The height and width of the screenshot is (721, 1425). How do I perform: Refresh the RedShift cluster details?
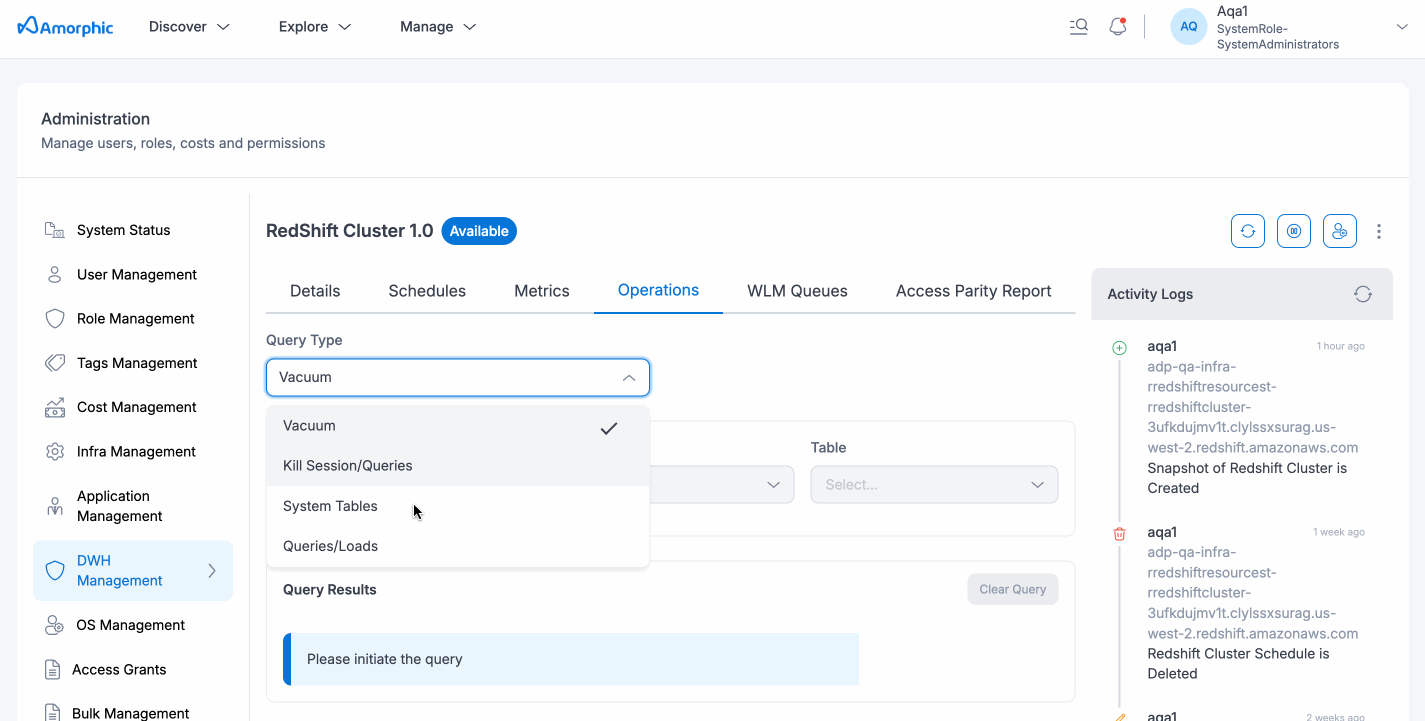(x=1248, y=231)
